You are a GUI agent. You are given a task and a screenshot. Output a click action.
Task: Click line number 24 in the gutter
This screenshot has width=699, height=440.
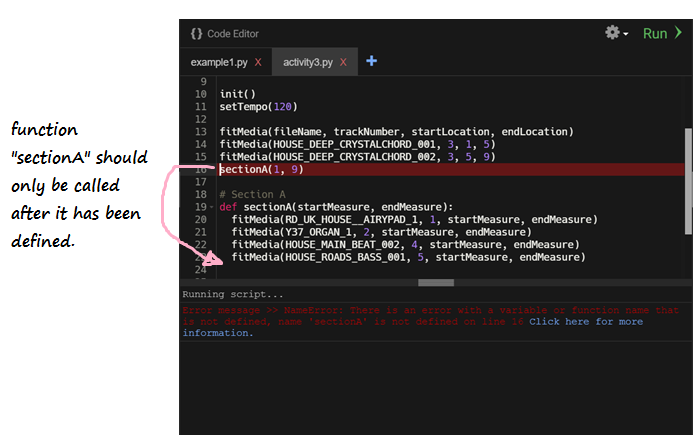200,270
